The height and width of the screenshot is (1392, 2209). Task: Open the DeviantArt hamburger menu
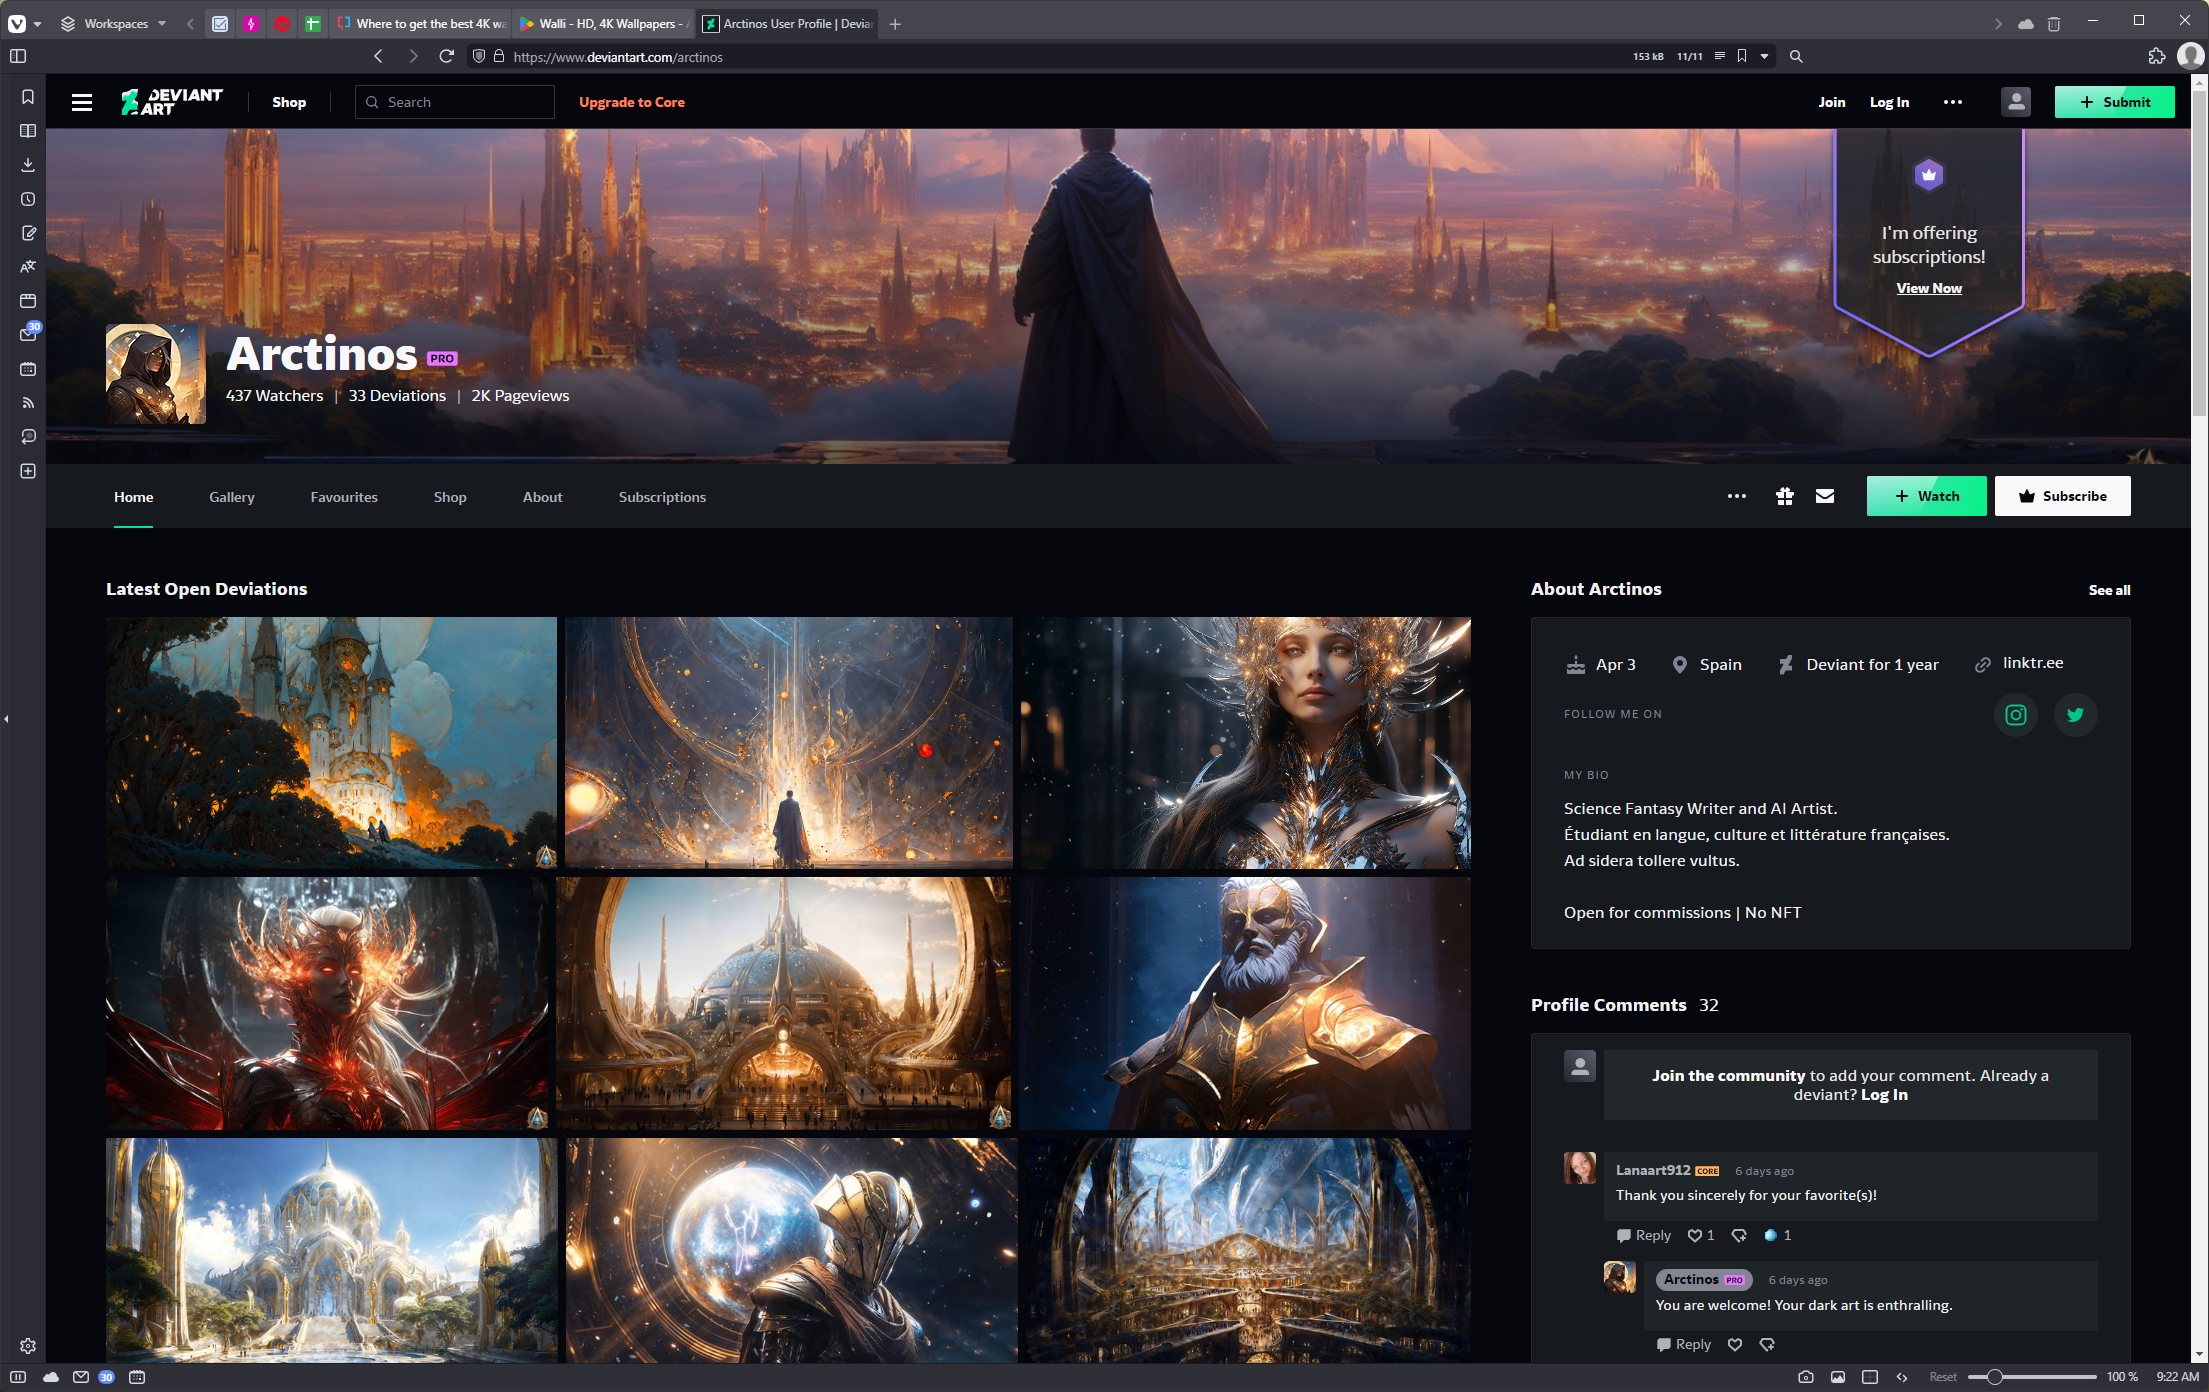tap(82, 102)
